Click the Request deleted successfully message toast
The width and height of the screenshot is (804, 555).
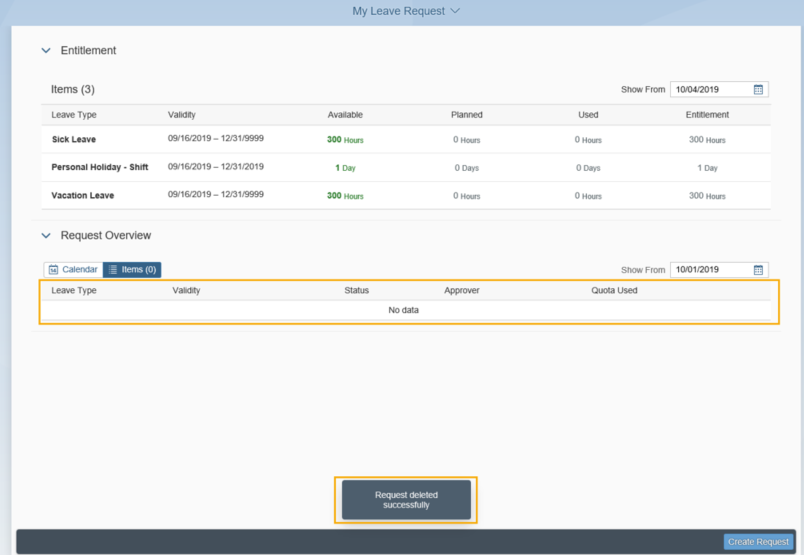(x=406, y=500)
